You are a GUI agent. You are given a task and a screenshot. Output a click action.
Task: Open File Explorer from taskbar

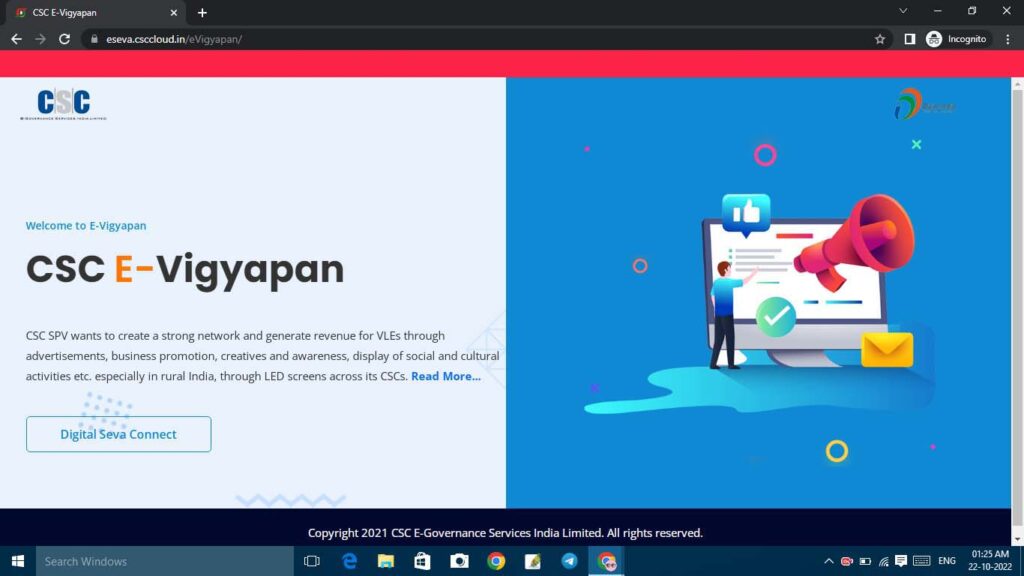(x=386, y=561)
